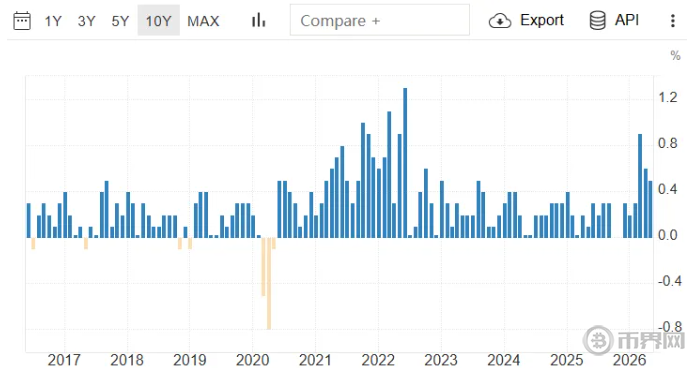The image size is (696, 368).
Task: Open the calendar date range picker
Action: tap(22, 21)
